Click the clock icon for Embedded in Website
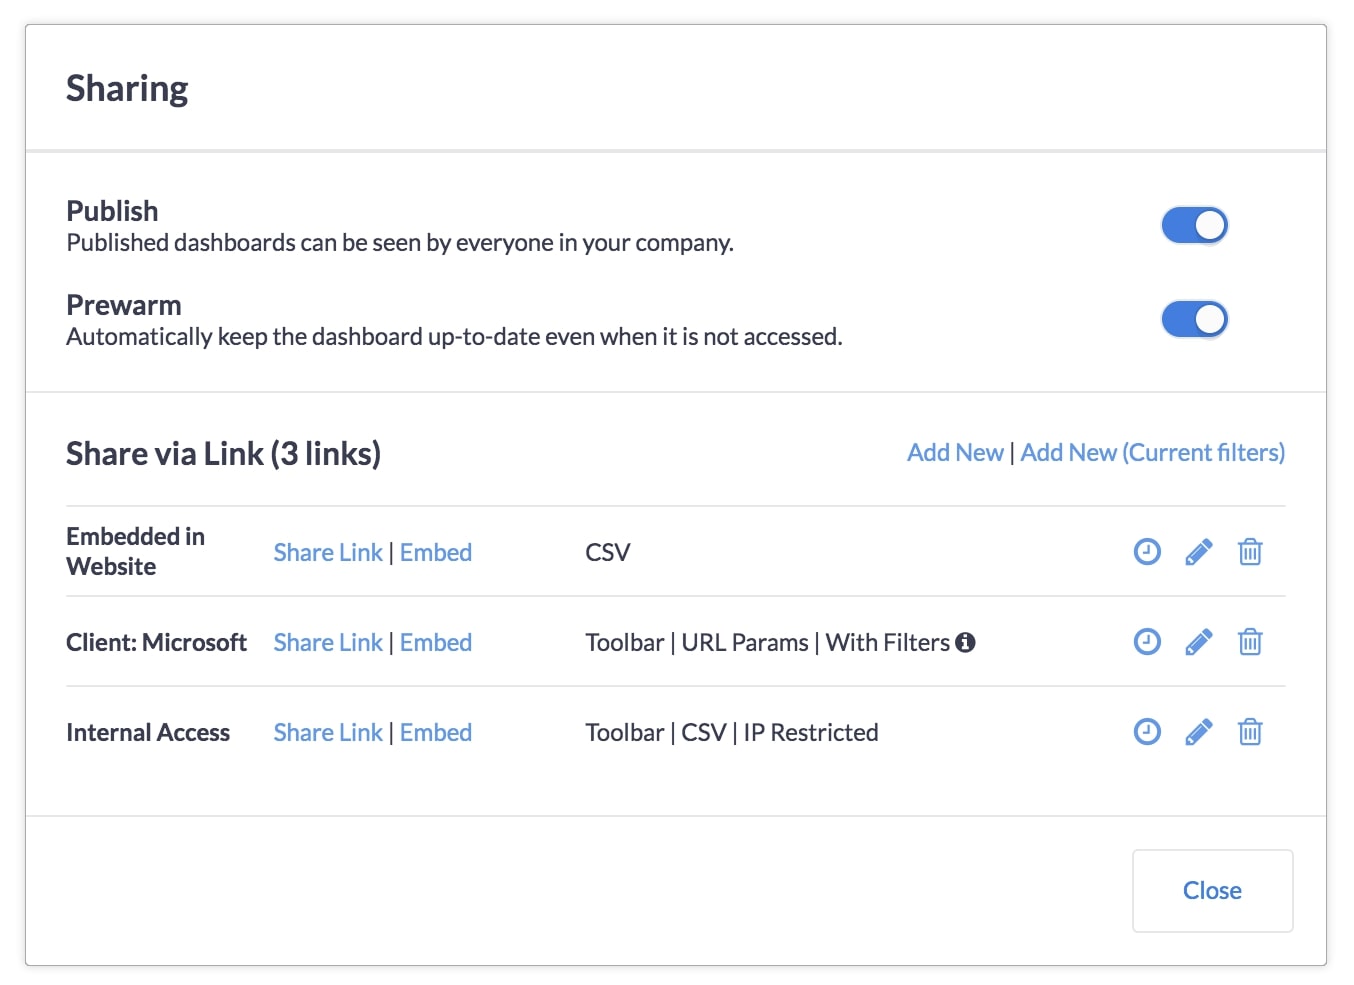1354x985 pixels. coord(1147,552)
